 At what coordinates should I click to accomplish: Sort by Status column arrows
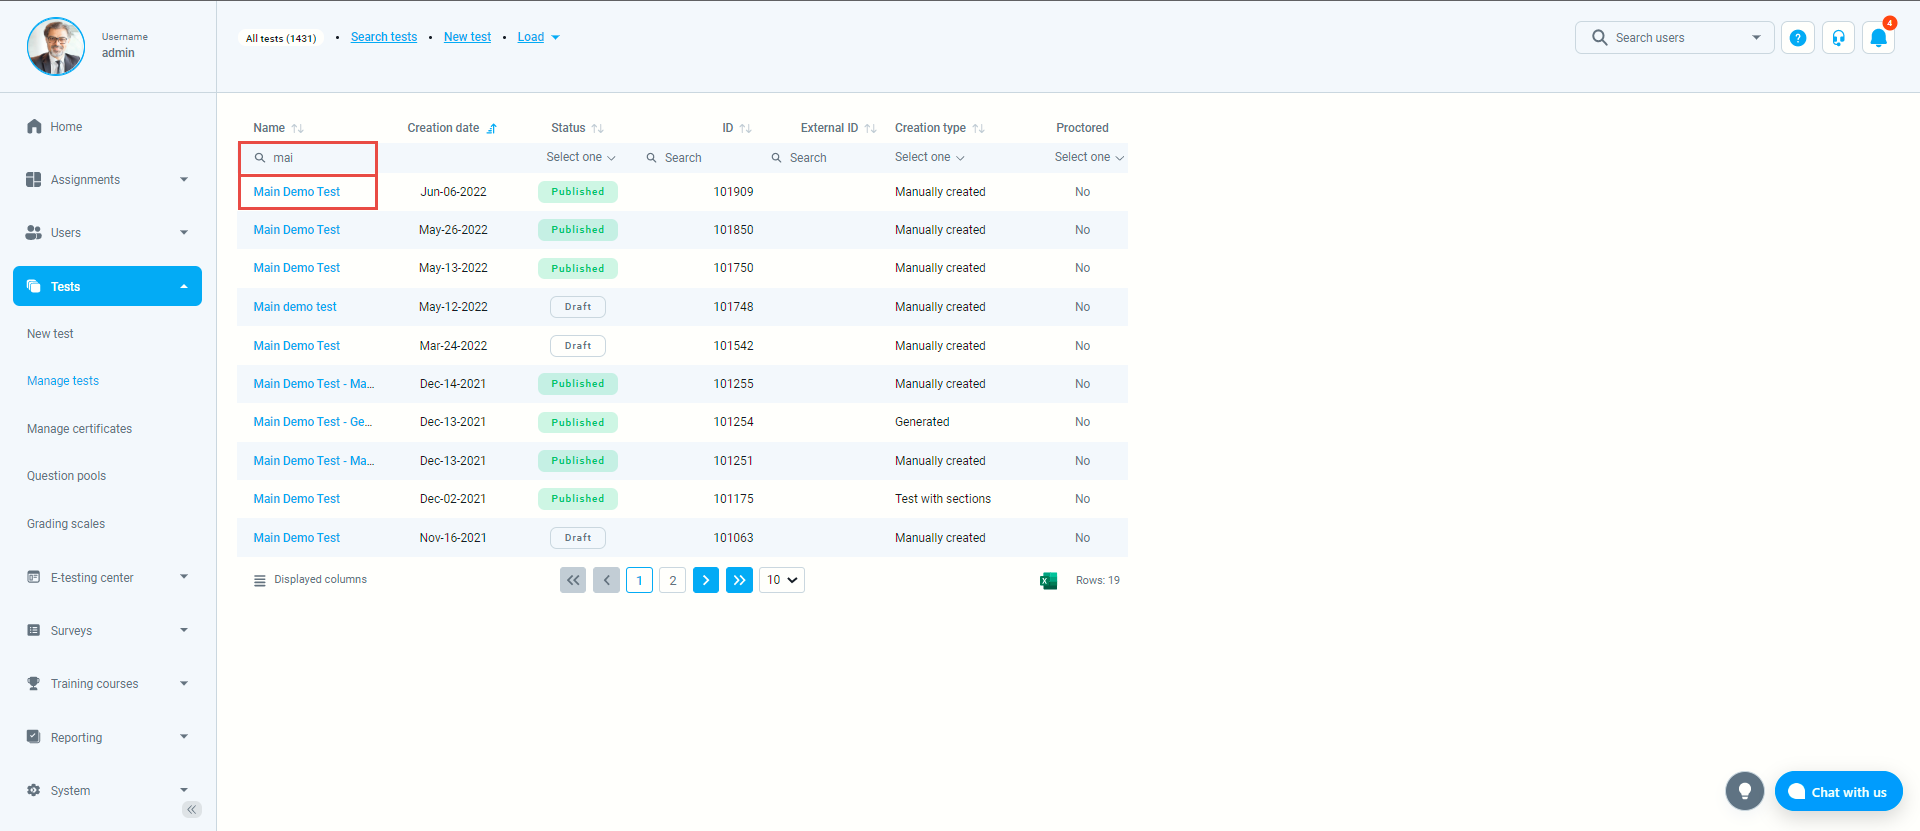[597, 128]
